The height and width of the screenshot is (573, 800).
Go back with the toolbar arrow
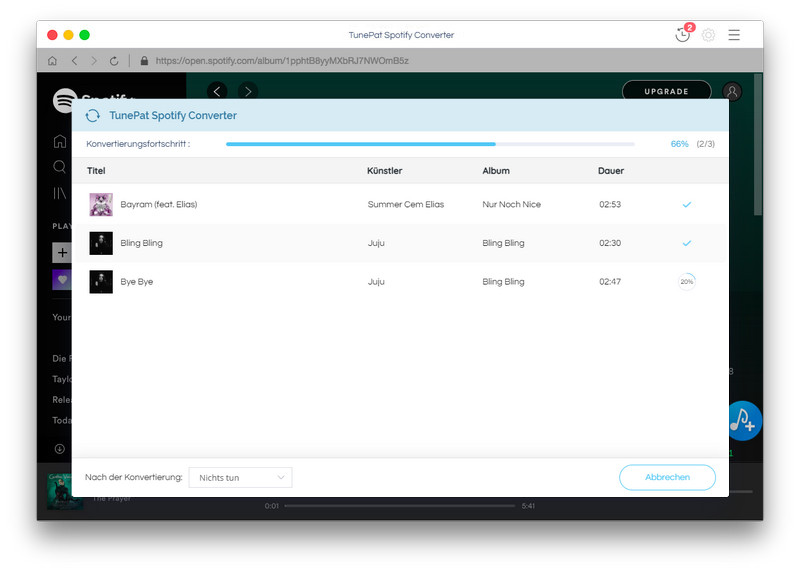click(x=74, y=61)
